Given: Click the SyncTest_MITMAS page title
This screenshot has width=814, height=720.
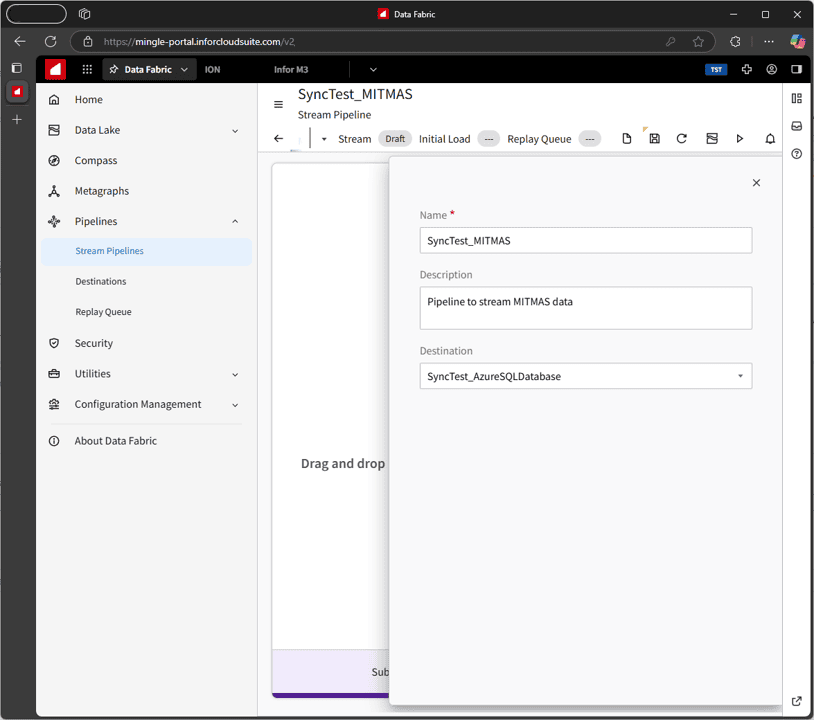Looking at the screenshot, I should pos(355,94).
